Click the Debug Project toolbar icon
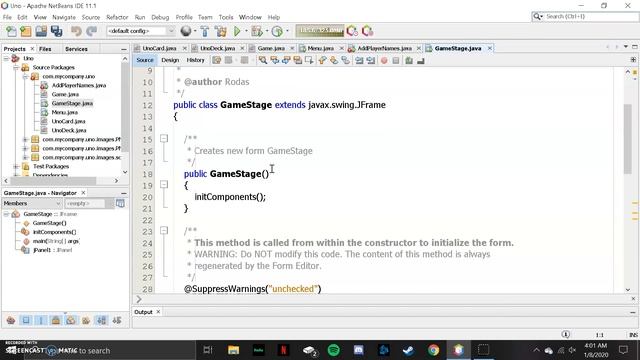 257,31
